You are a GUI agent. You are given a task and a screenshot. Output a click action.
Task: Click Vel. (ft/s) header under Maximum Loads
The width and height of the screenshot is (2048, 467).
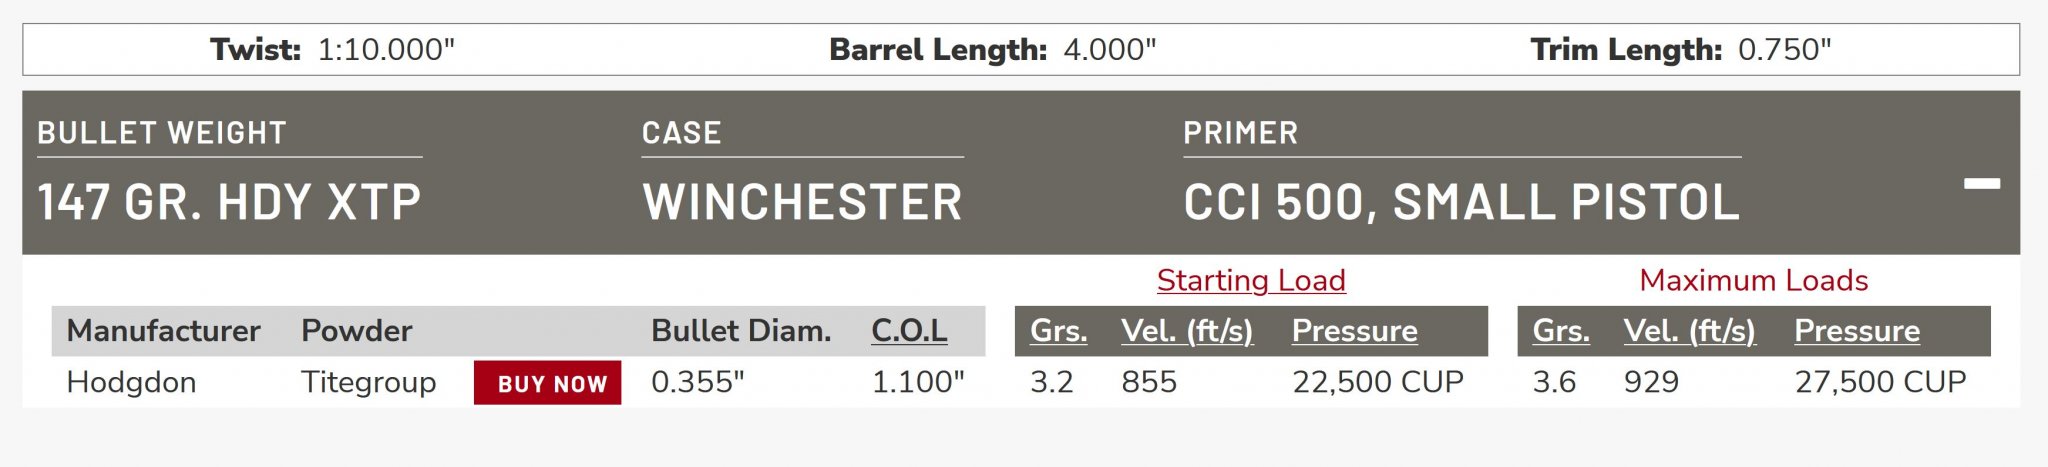click(x=1689, y=331)
